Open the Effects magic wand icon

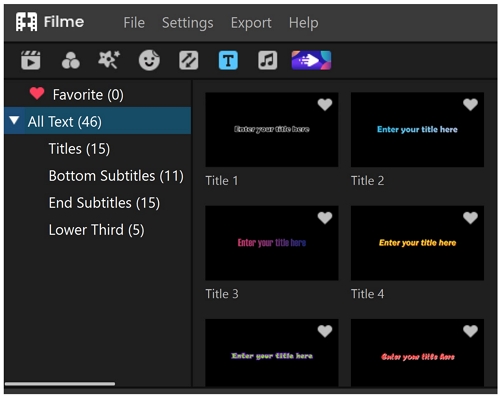pyautogui.click(x=109, y=60)
